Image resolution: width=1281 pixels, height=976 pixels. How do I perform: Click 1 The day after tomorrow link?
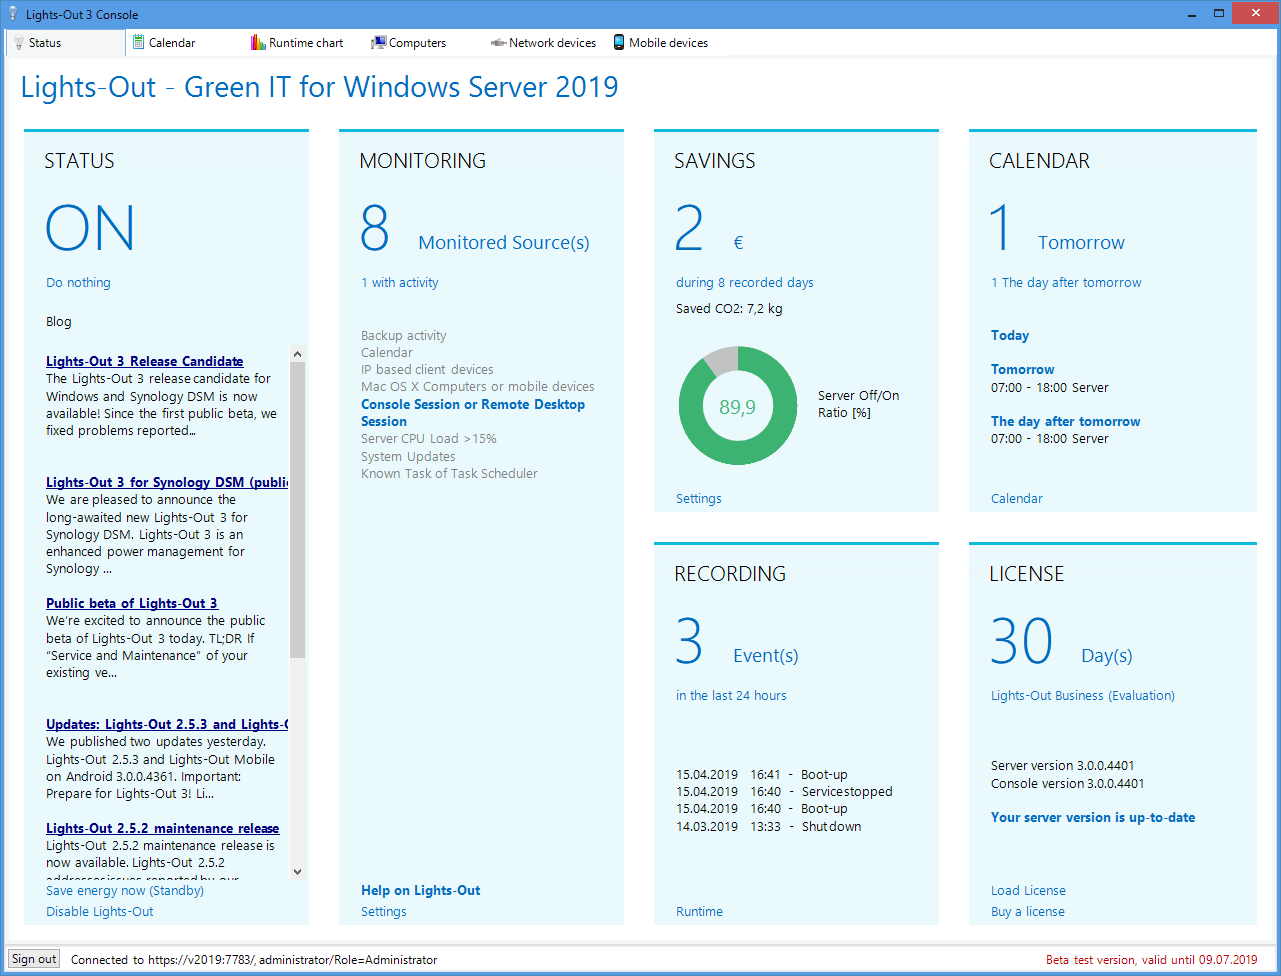1066,282
